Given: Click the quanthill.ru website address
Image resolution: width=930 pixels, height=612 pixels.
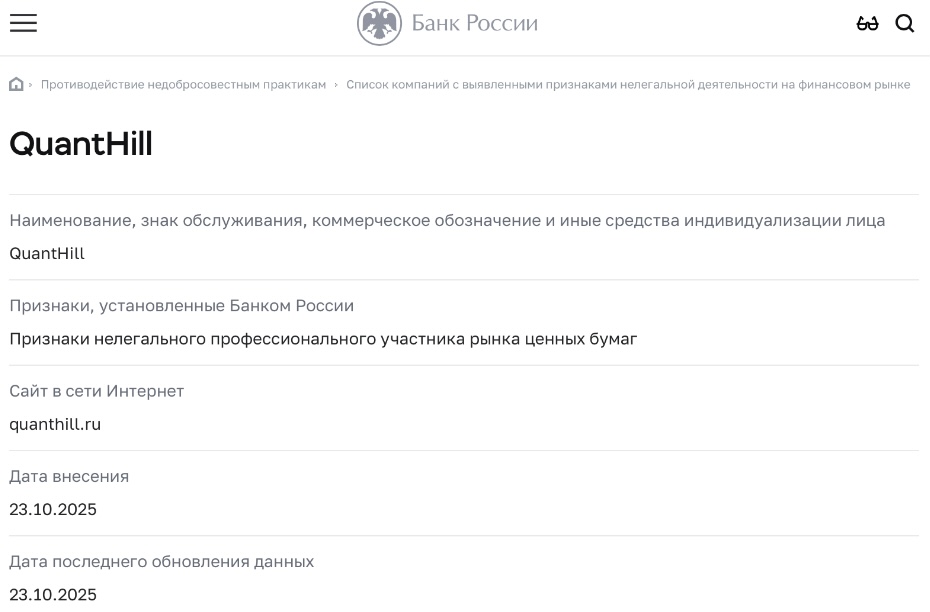Looking at the screenshot, I should point(55,424).
